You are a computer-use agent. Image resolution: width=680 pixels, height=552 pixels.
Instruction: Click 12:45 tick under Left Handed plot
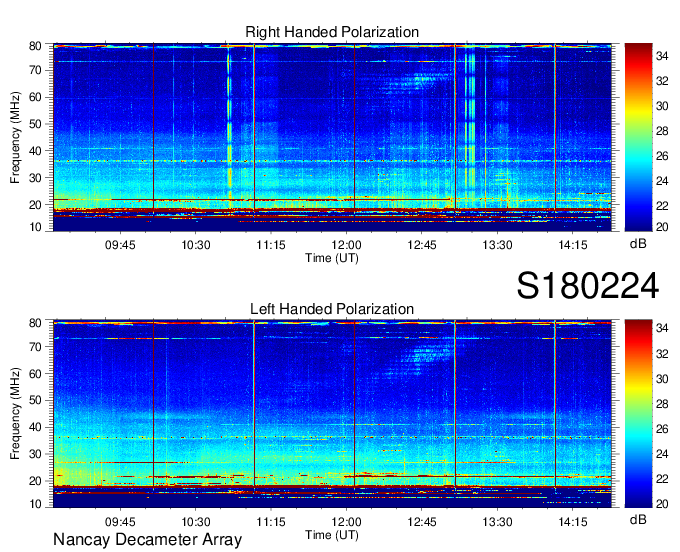pos(422,522)
